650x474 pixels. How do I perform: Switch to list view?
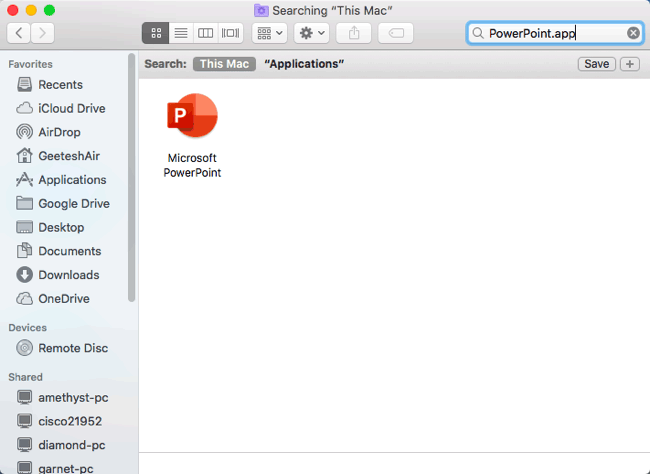point(181,33)
